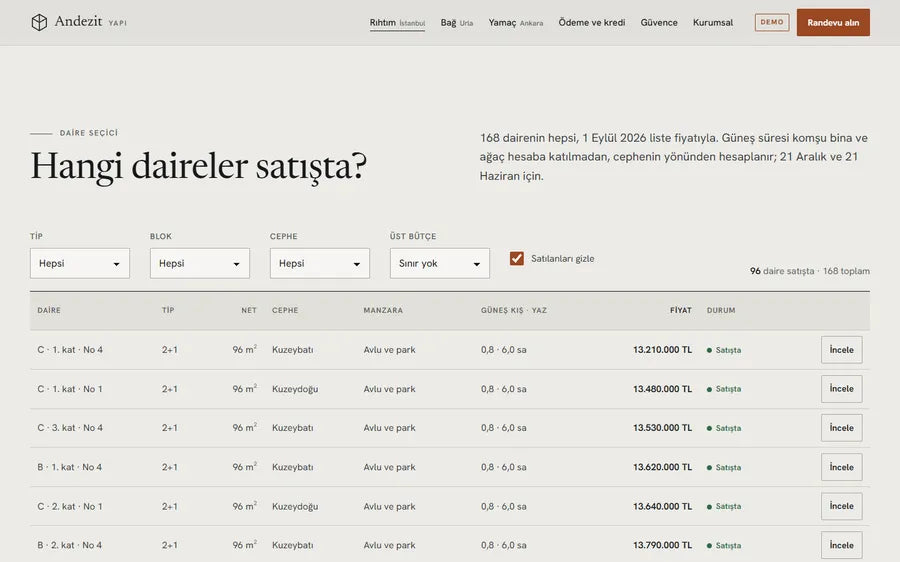Screen dimensions: 900x562
Task: Sort by the Durum column header
Action: 721,310
